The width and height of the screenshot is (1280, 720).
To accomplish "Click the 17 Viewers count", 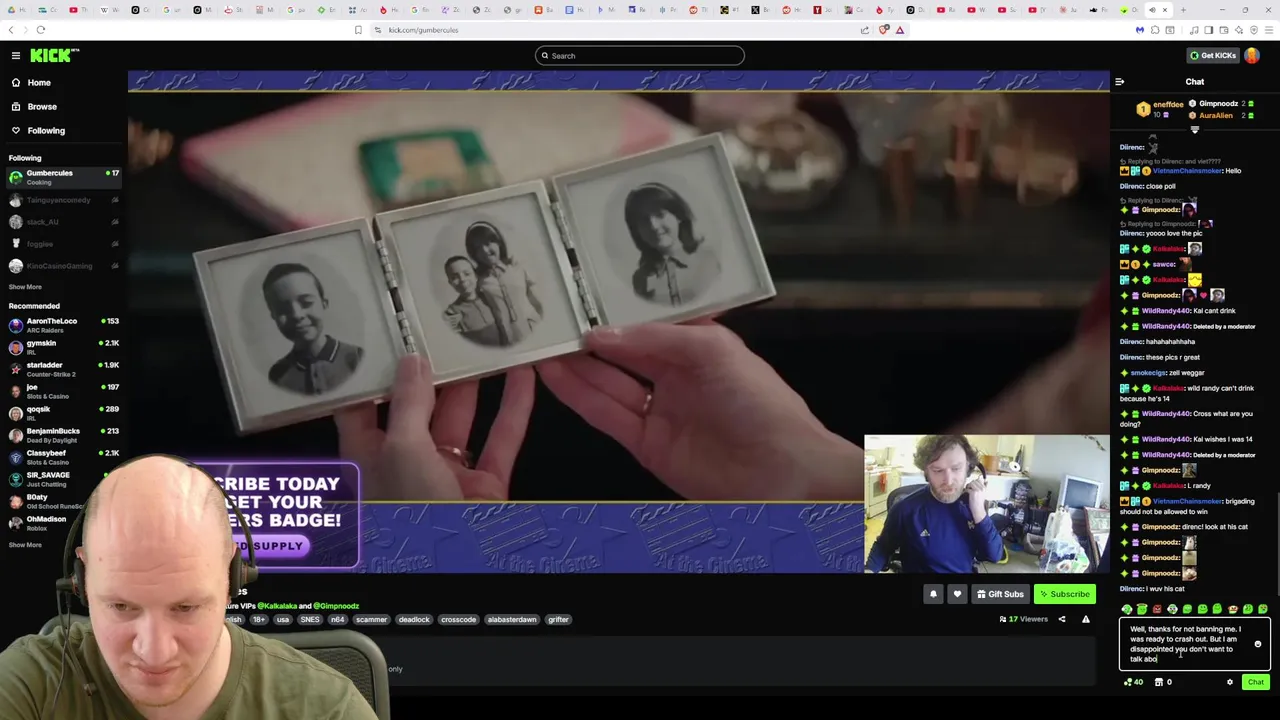I will pos(1023,619).
